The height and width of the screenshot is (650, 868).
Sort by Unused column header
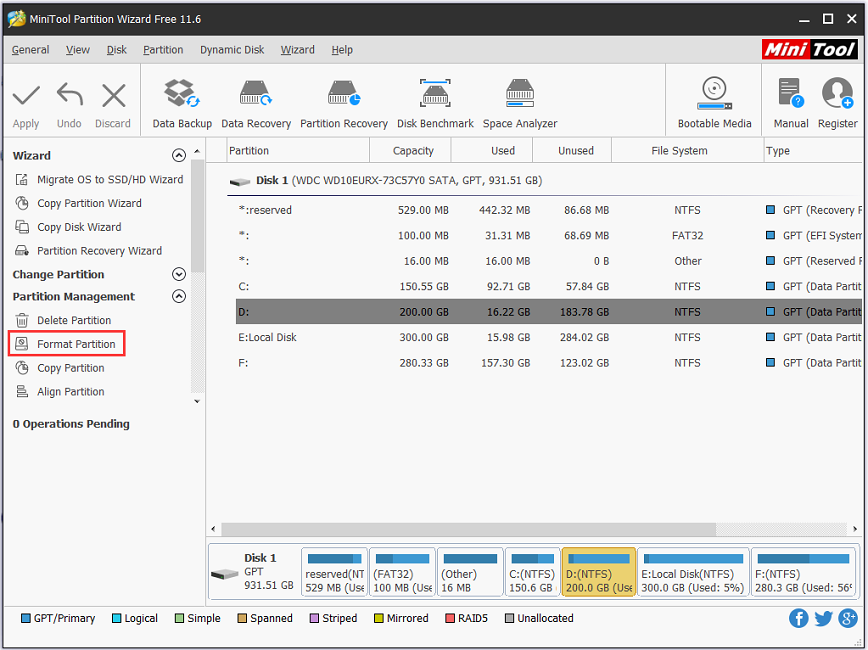click(x=572, y=151)
